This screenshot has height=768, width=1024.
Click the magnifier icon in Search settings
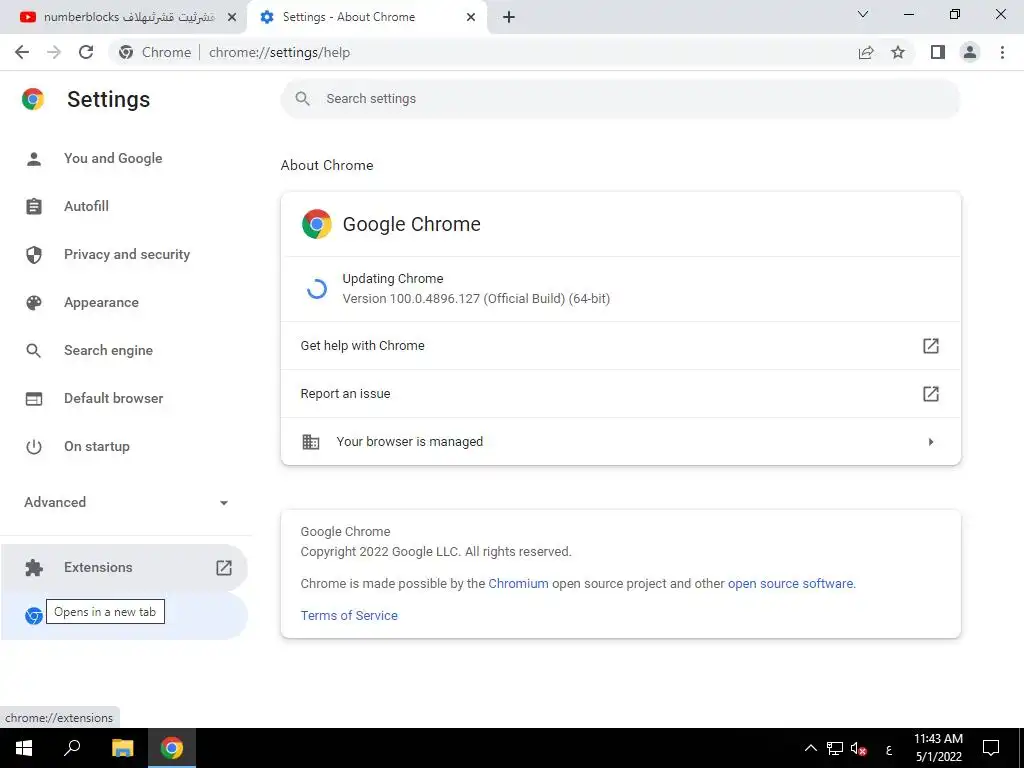tap(302, 99)
